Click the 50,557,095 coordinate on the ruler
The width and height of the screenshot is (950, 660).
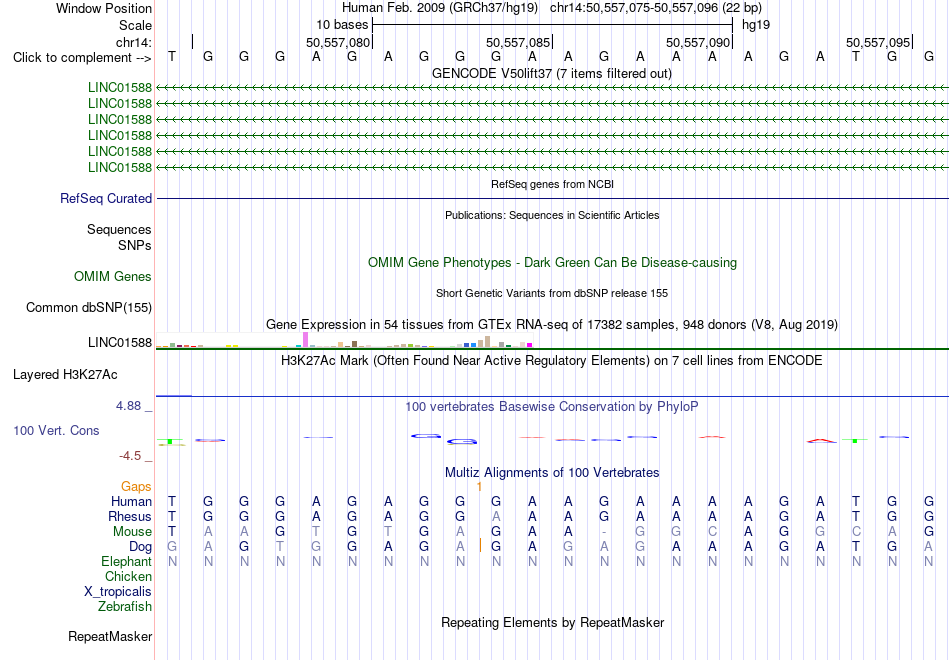(x=878, y=42)
